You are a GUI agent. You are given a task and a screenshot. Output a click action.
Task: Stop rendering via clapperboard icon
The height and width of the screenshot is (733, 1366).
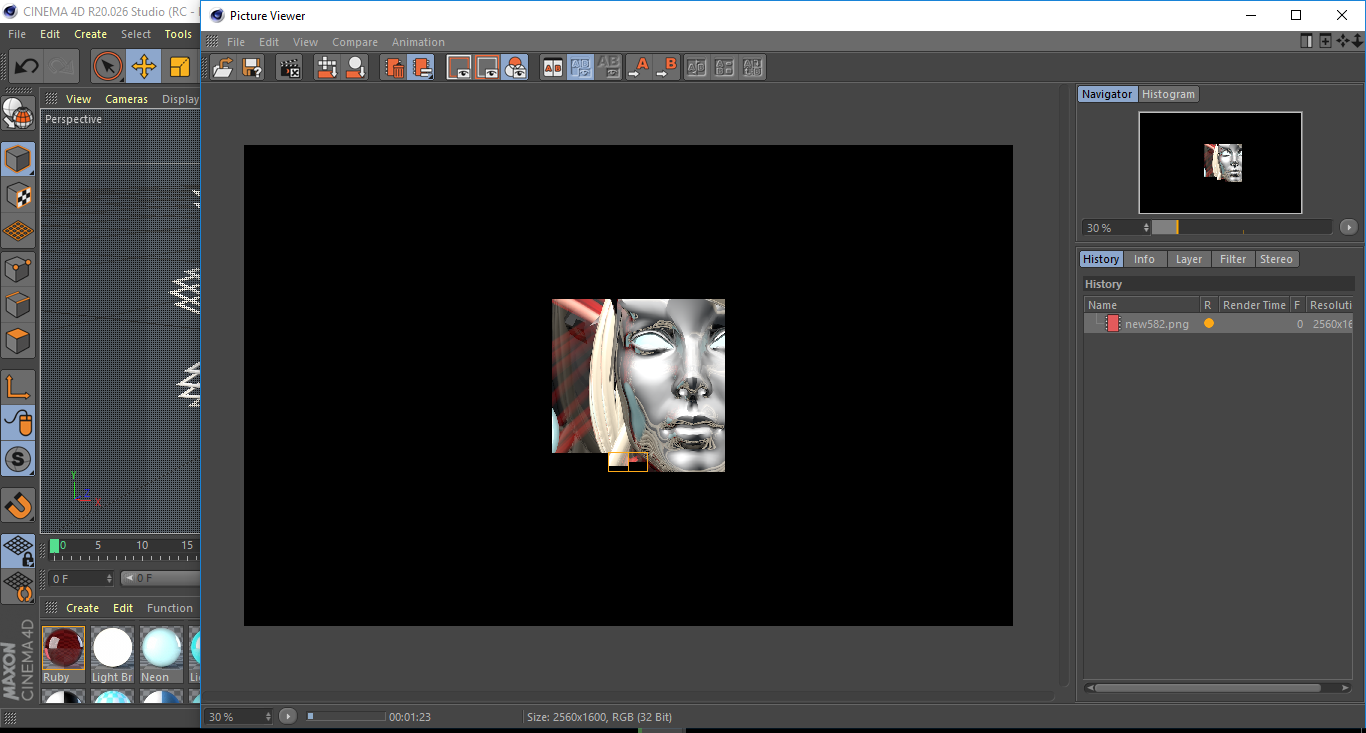point(289,68)
